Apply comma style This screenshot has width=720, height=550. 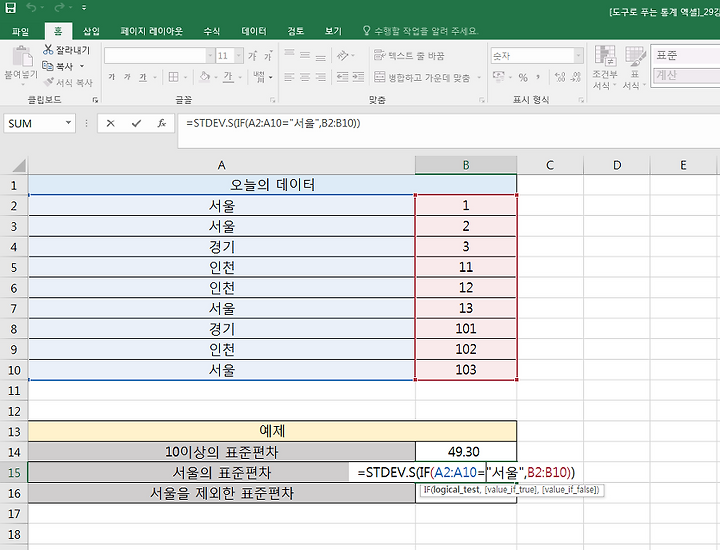click(x=538, y=77)
